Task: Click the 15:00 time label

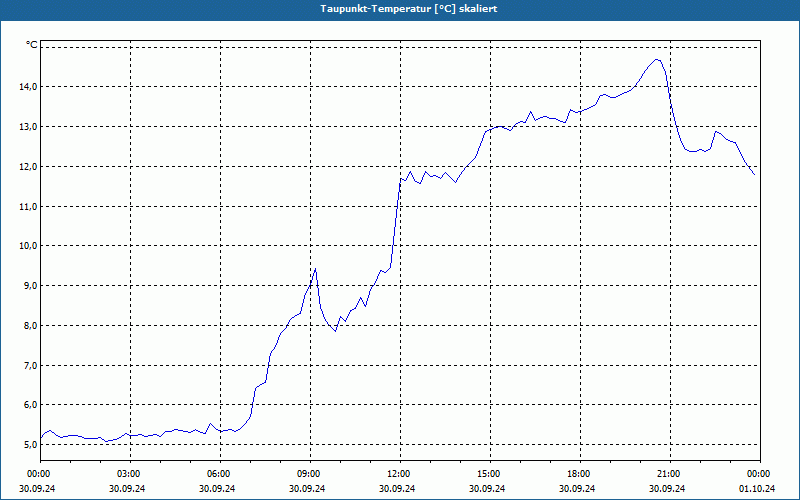Action: [x=490, y=474]
